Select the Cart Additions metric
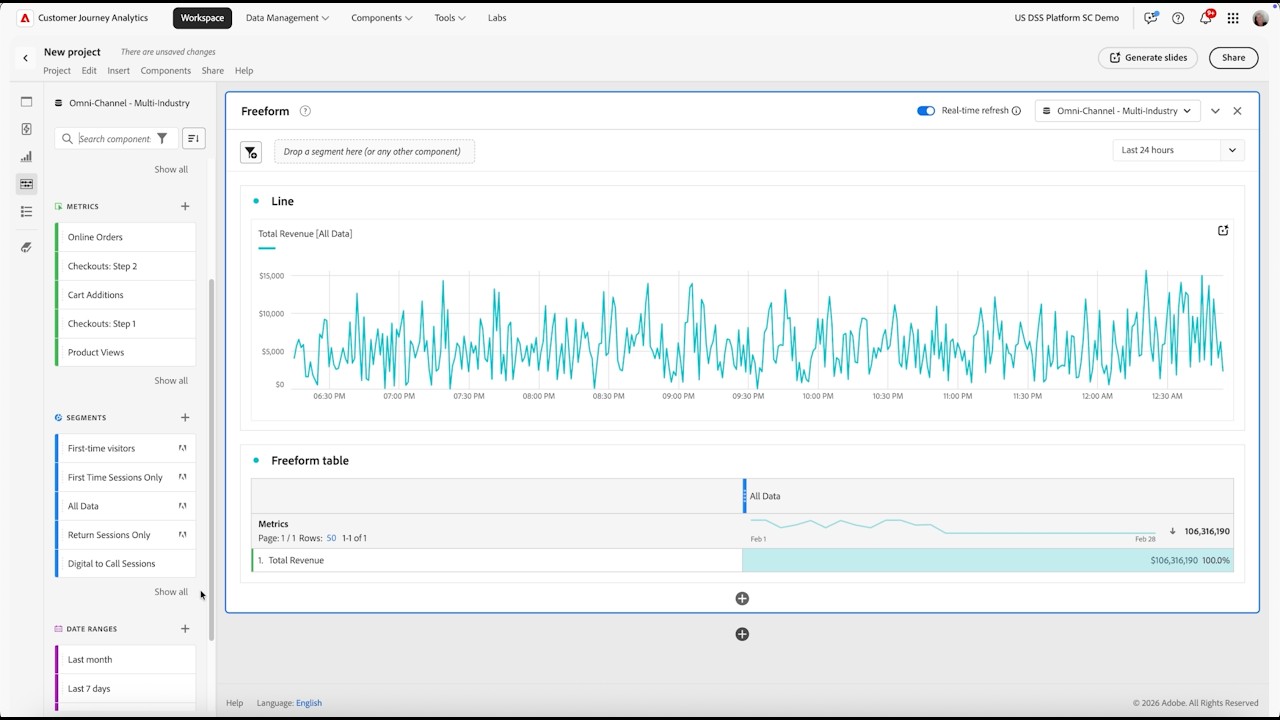1280x720 pixels. [126, 295]
